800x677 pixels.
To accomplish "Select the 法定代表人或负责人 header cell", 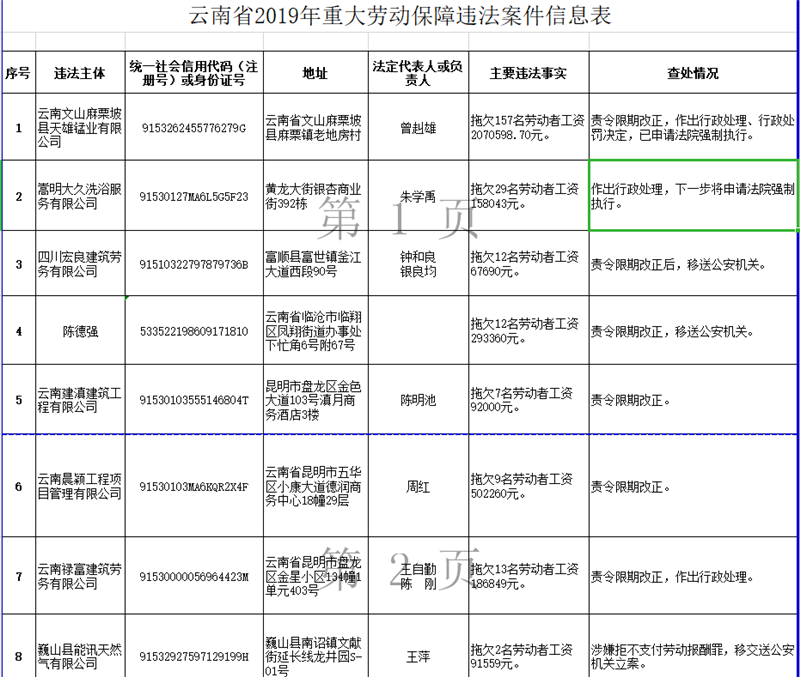I will 418,73.
